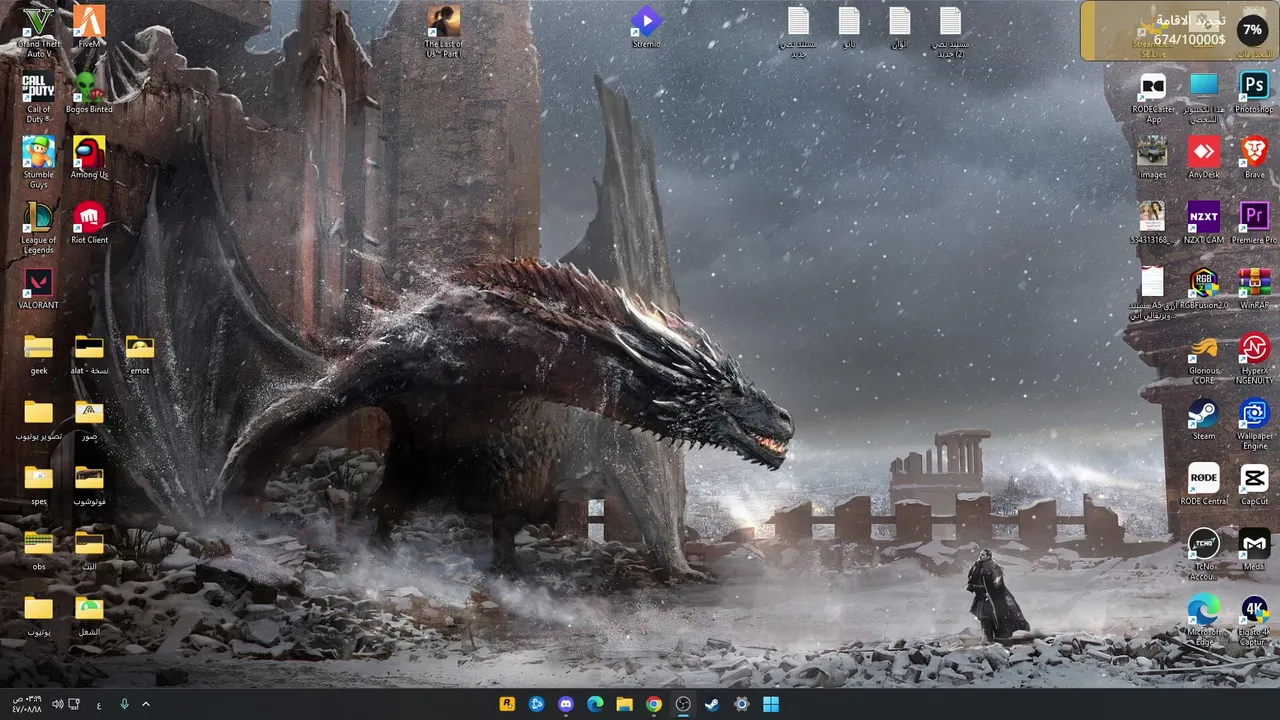The image size is (1280, 720).
Task: Expand the hidden tray icons chevron
Action: pos(146,704)
